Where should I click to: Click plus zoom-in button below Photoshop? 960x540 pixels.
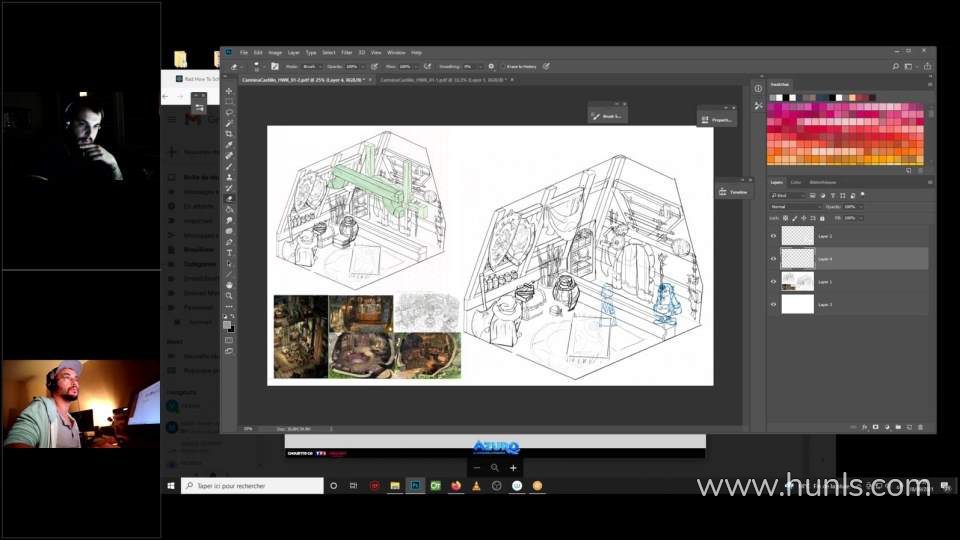(513, 468)
